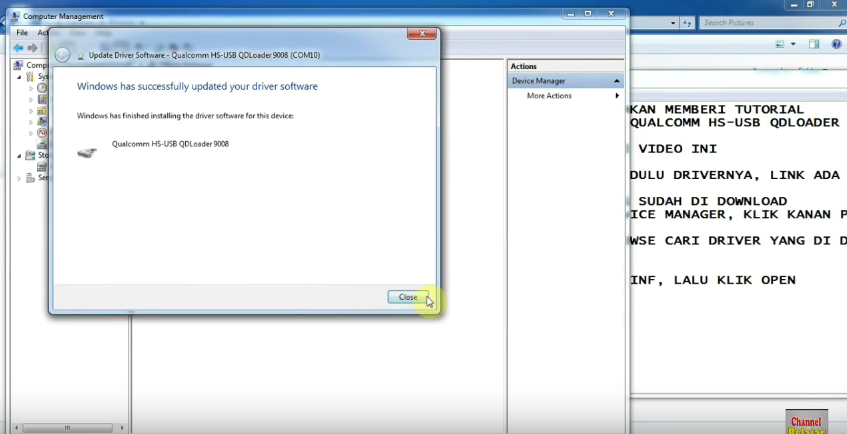Expand the Shared Folders node
The image size is (847, 434).
coord(31,111)
